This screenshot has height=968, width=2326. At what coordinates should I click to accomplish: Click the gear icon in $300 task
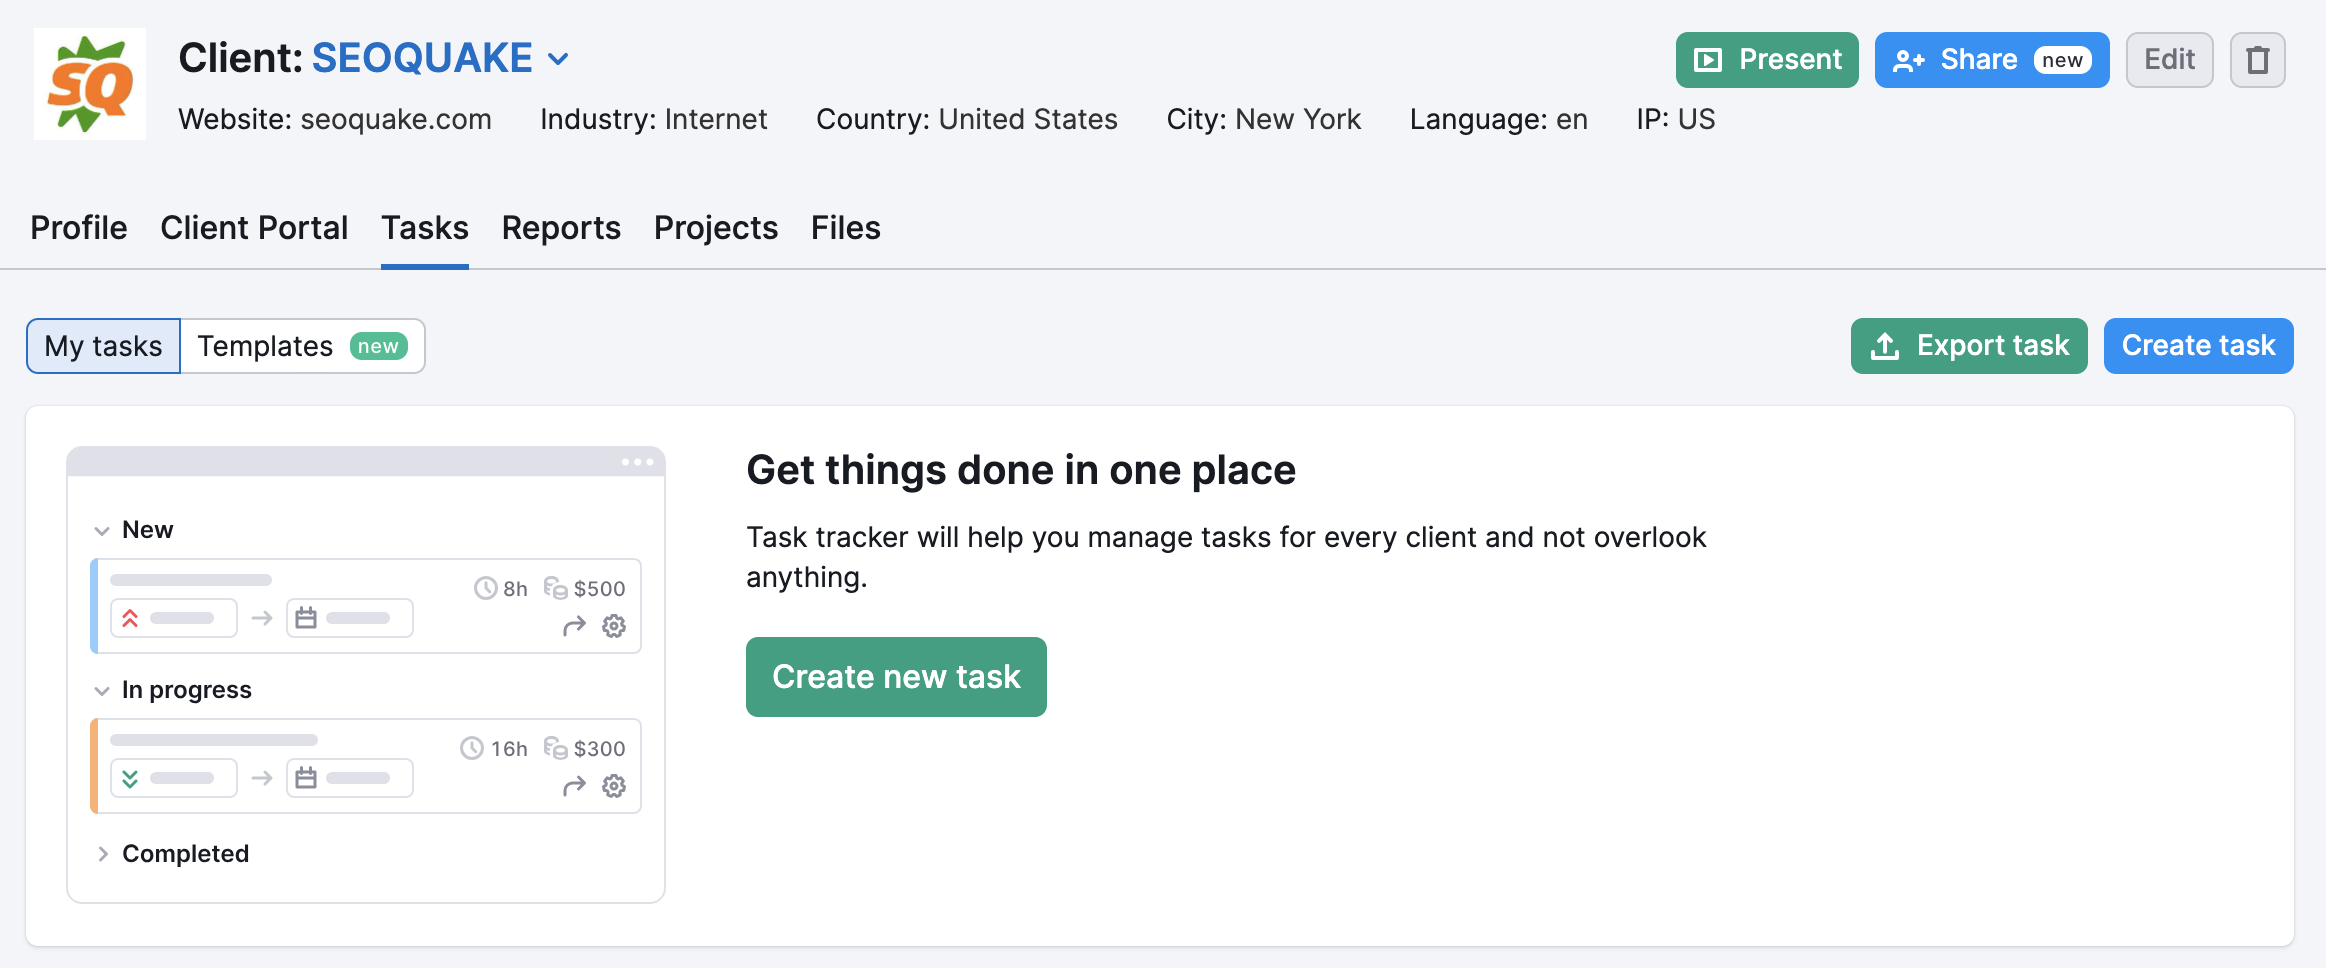pyautogui.click(x=614, y=786)
